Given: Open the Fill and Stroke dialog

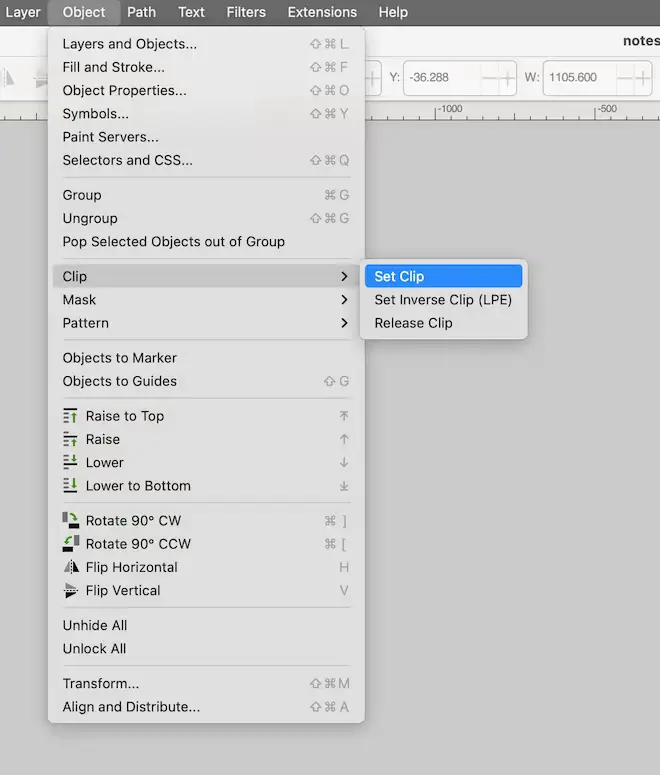Looking at the screenshot, I should tap(113, 67).
